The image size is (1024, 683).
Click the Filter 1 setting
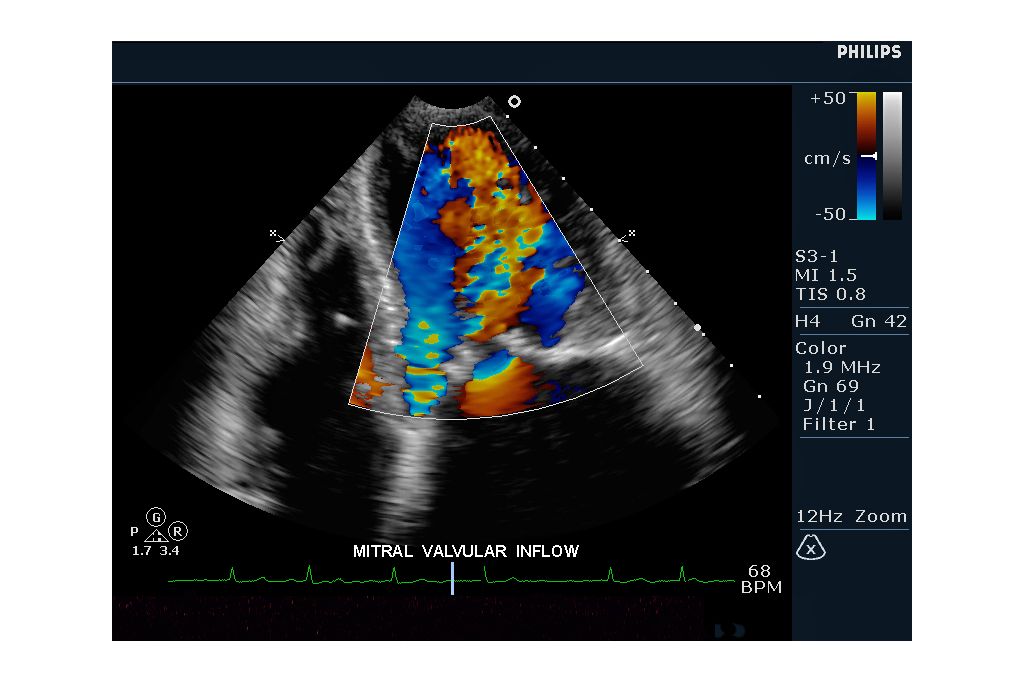[838, 424]
